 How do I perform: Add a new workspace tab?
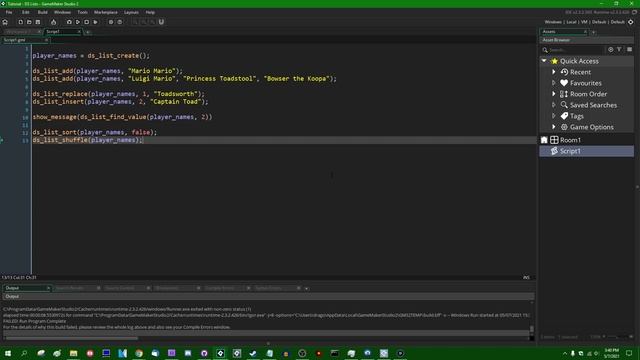pos(87,32)
